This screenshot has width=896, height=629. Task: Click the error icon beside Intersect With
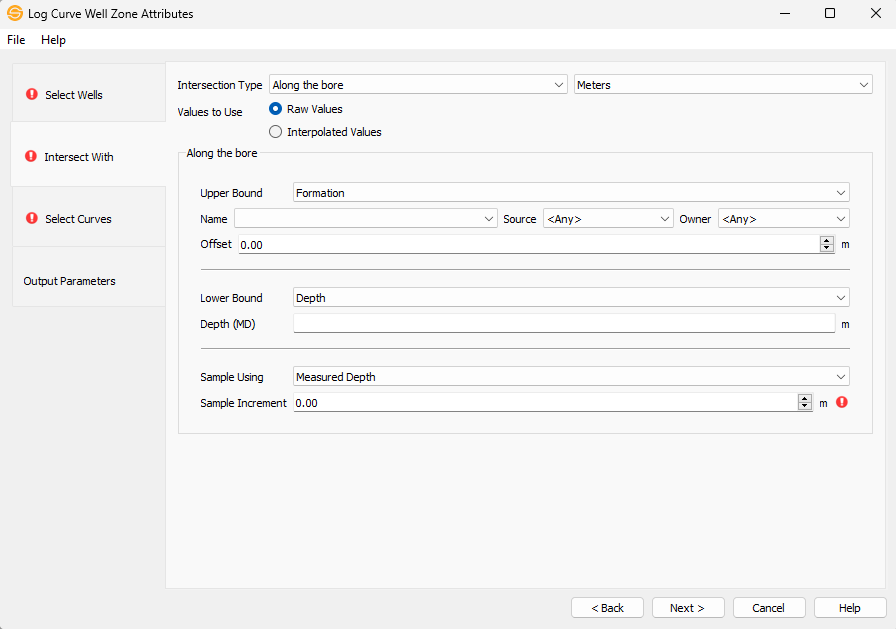tap(32, 157)
